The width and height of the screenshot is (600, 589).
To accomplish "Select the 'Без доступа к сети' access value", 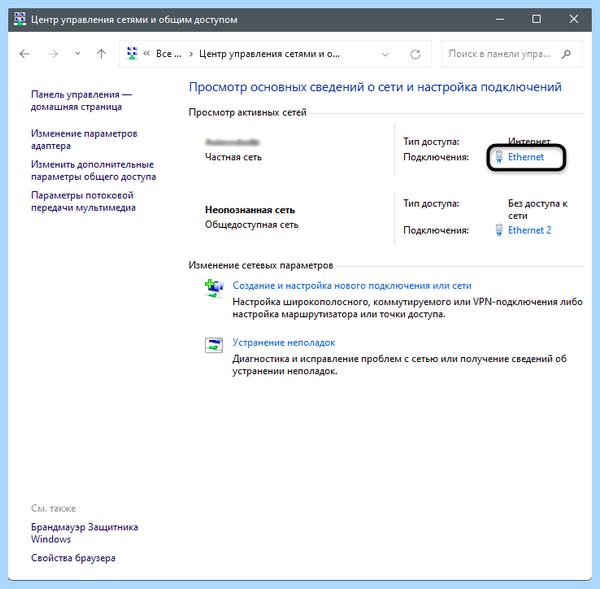I will click(x=538, y=209).
